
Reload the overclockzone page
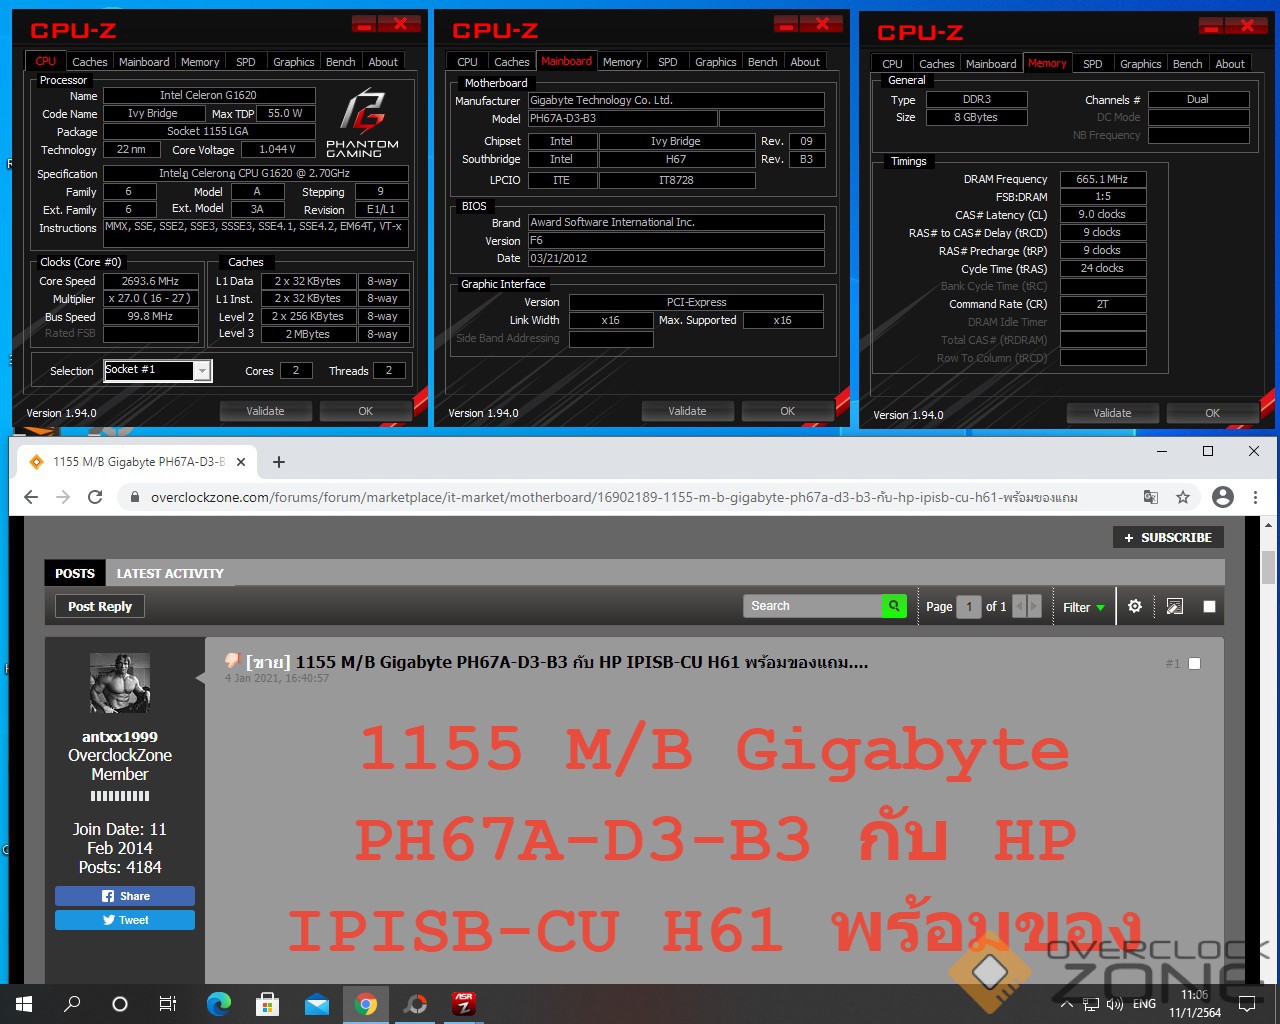click(95, 497)
